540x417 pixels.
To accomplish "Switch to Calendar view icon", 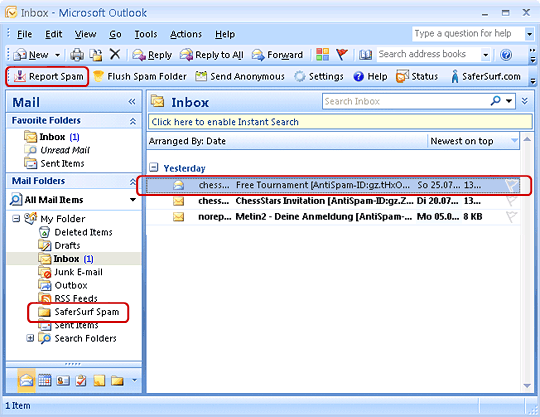I will click(45, 380).
